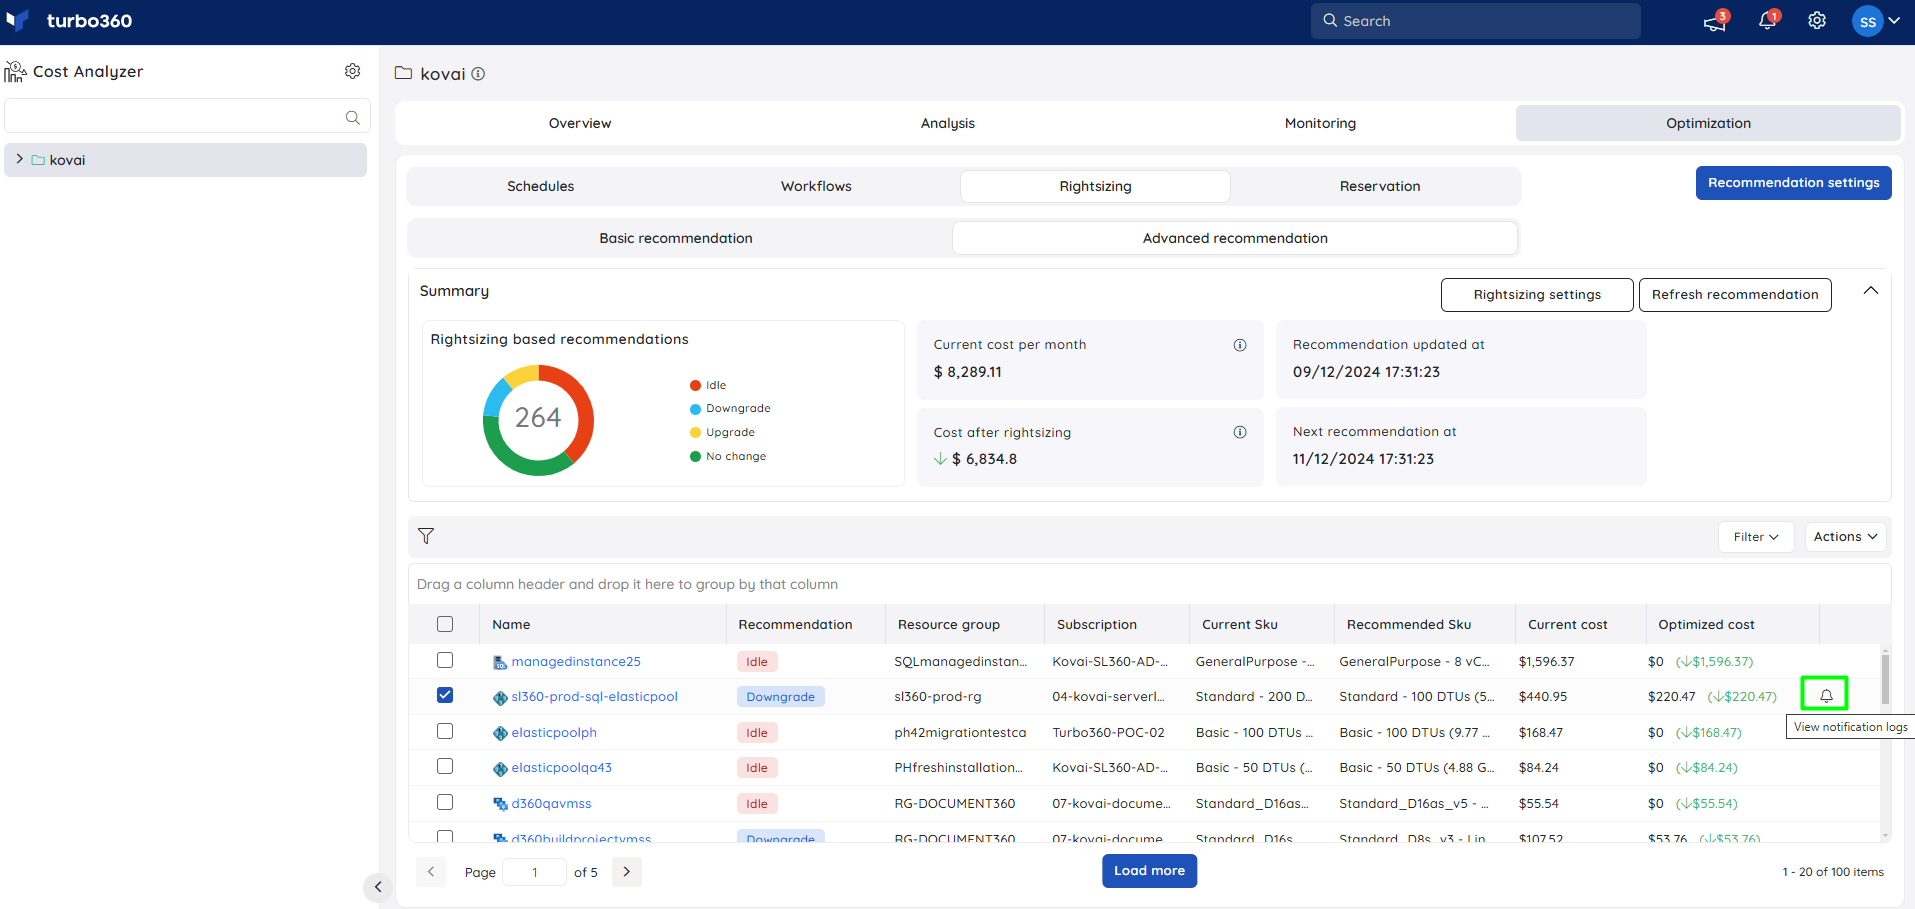This screenshot has width=1915, height=909.
Task: Select the elasticpoolph row checkbox
Action: tap(445, 731)
